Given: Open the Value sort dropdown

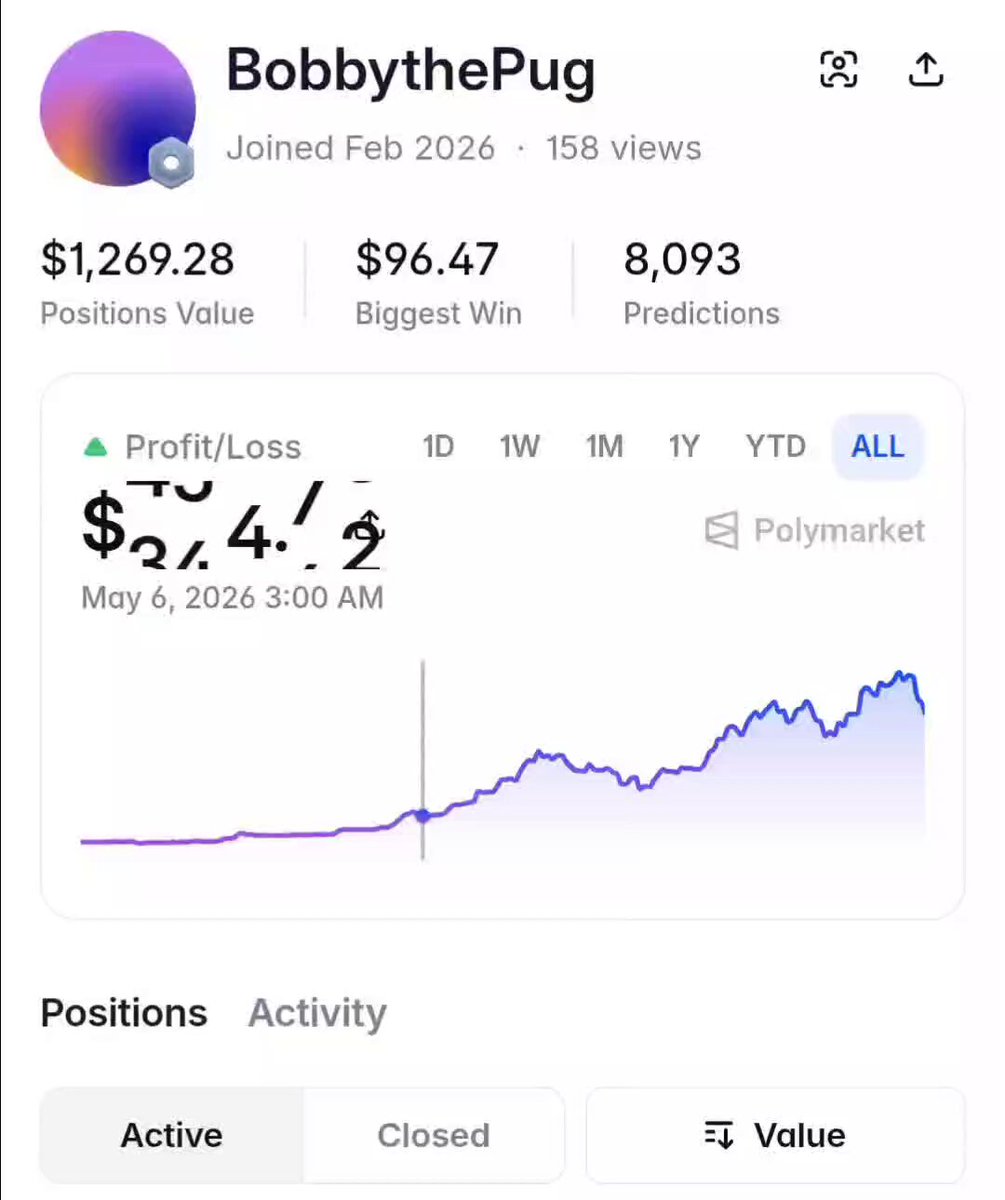Looking at the screenshot, I should (775, 1135).
